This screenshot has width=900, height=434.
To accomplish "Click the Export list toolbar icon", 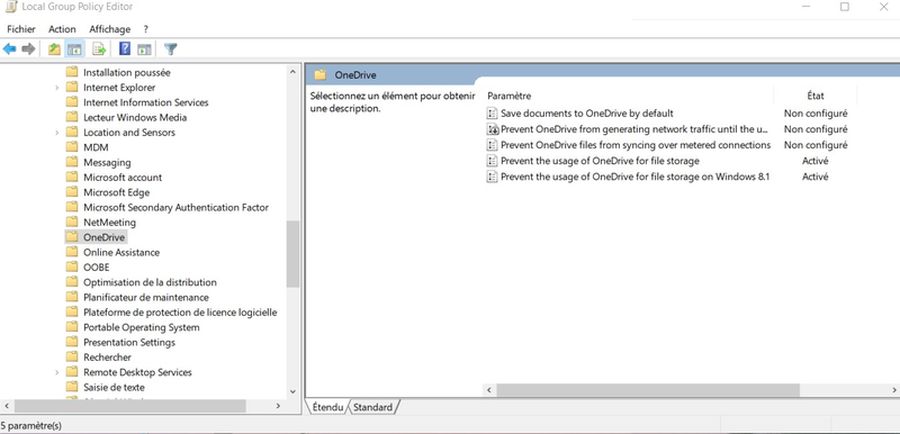I will pos(99,49).
